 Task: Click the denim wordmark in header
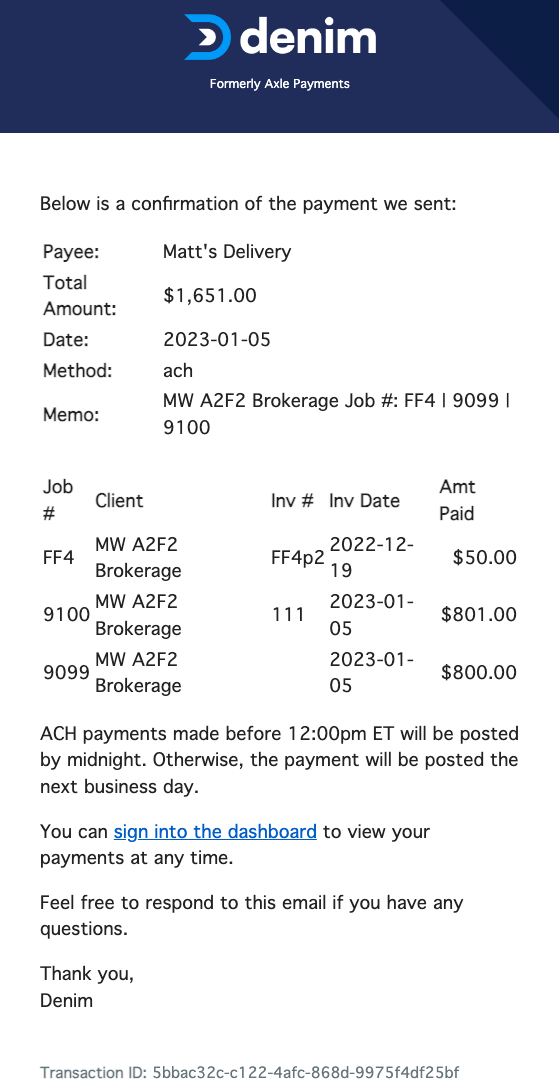point(308,36)
